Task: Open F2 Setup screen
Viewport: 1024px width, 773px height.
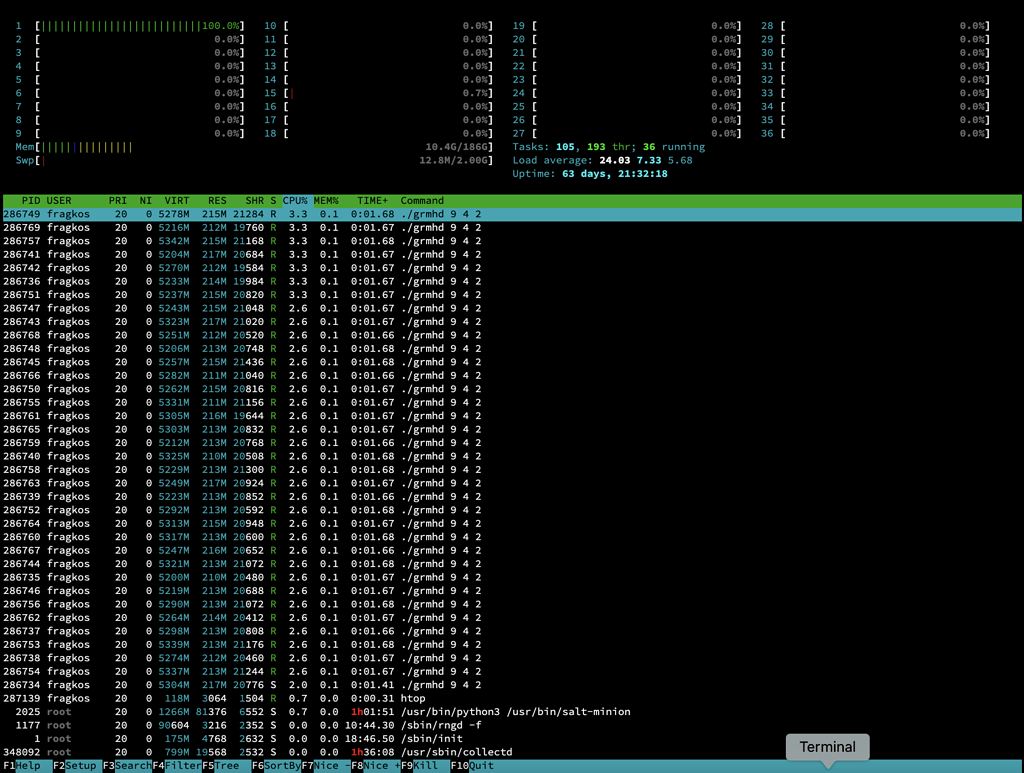Action: (74, 766)
